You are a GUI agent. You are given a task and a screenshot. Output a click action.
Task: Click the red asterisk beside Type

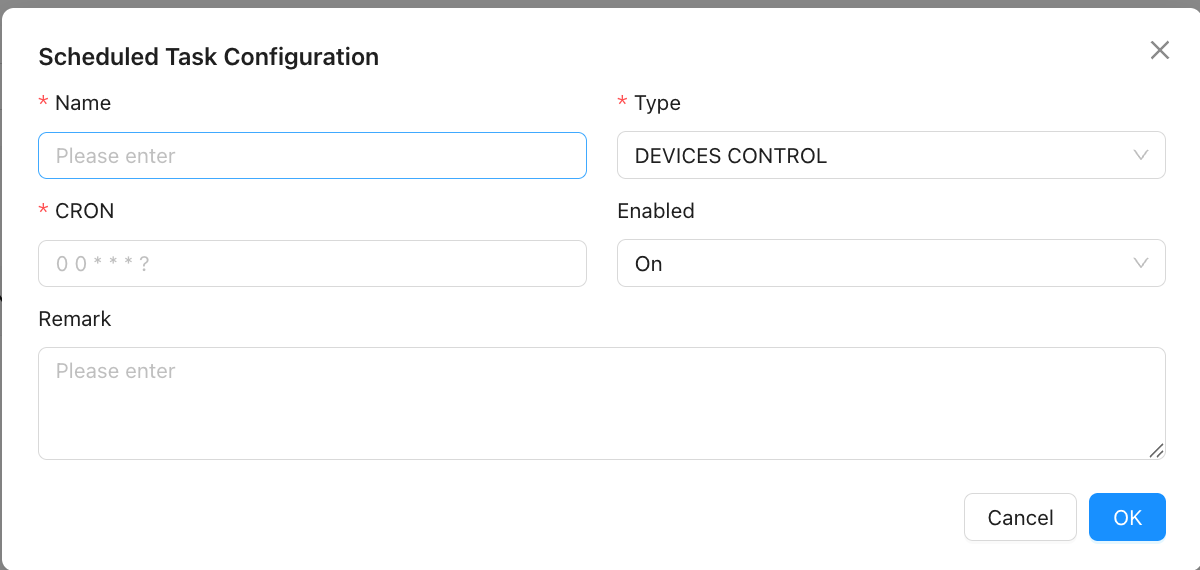[x=623, y=103]
